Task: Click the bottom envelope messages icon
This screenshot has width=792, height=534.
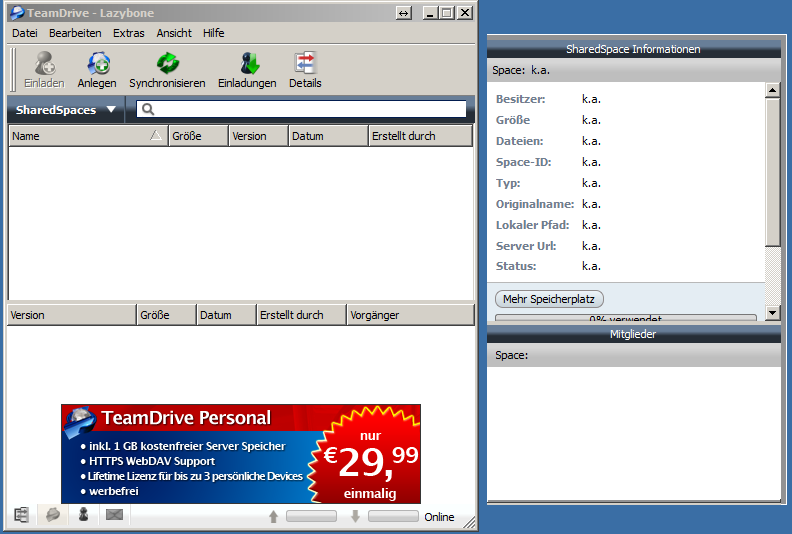Action: [x=114, y=515]
